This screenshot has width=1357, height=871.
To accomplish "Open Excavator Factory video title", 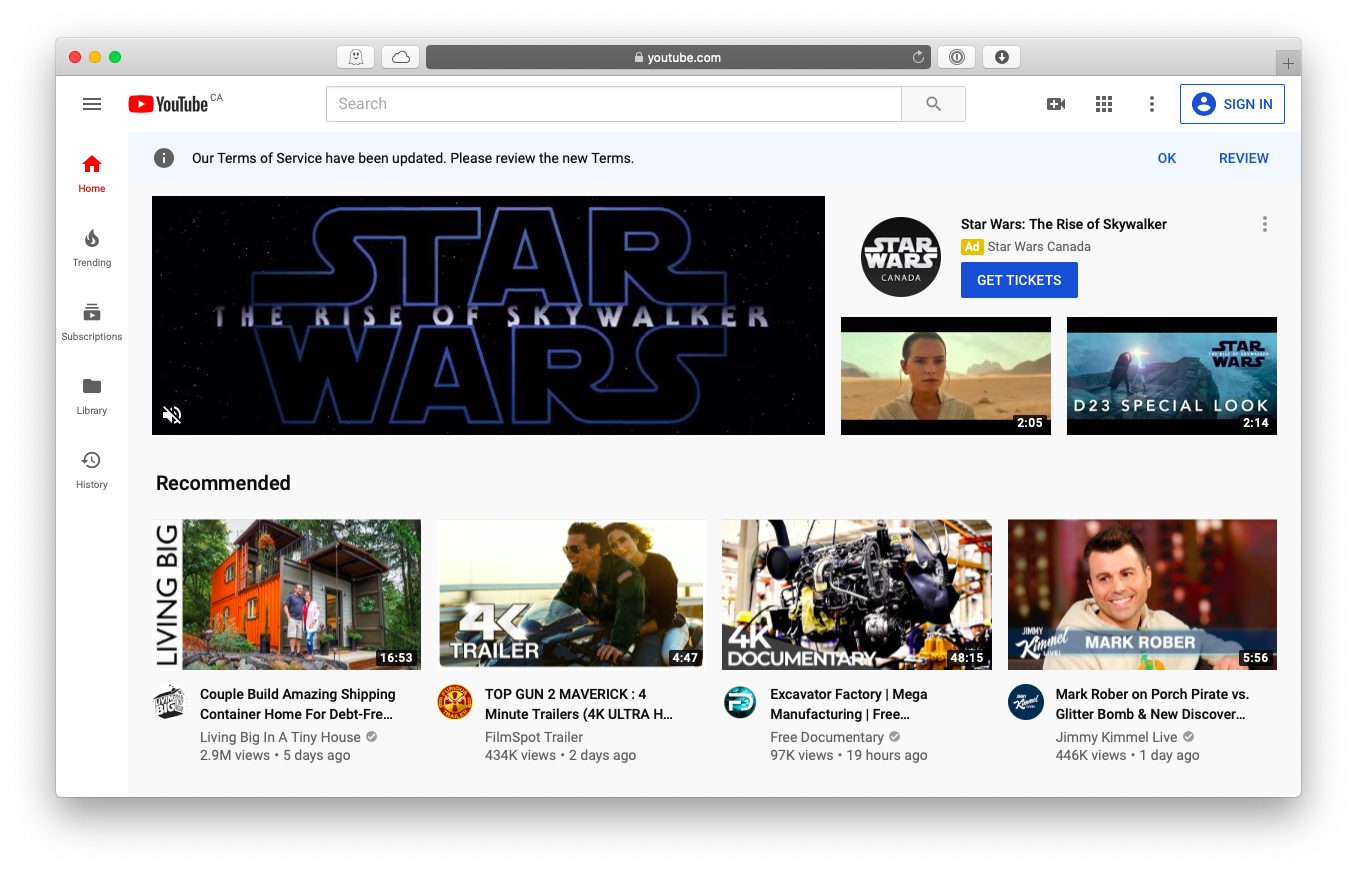I will tap(849, 704).
